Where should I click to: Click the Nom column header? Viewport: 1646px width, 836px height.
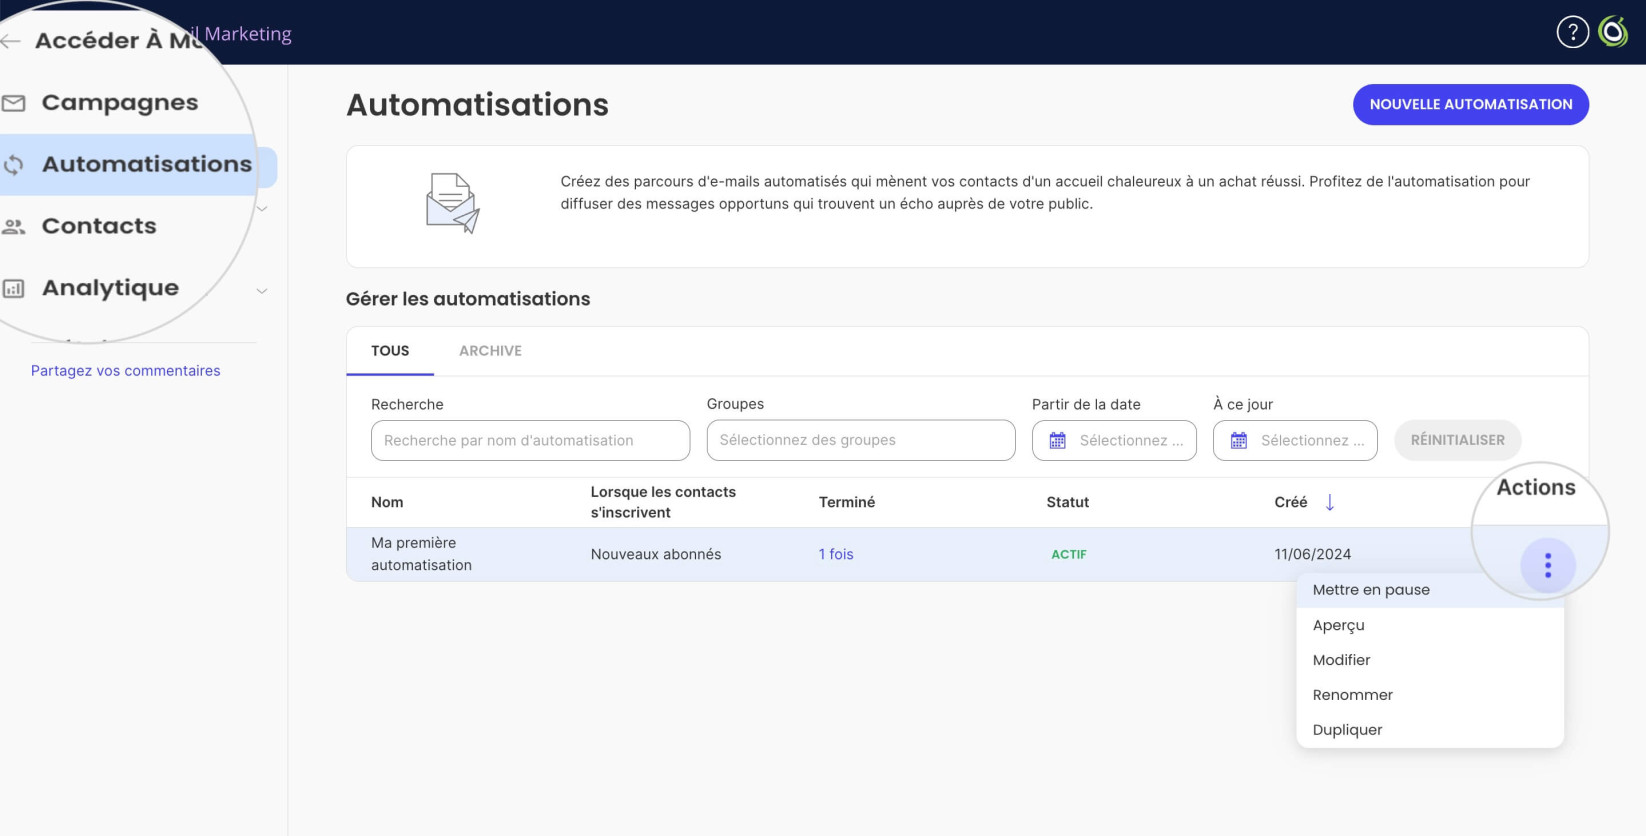pyautogui.click(x=387, y=502)
